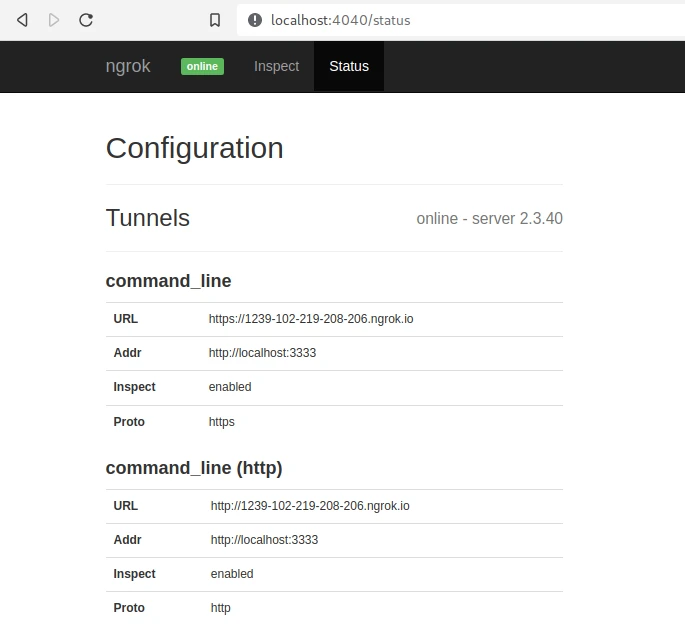Click the Configuration heading

tap(195, 148)
